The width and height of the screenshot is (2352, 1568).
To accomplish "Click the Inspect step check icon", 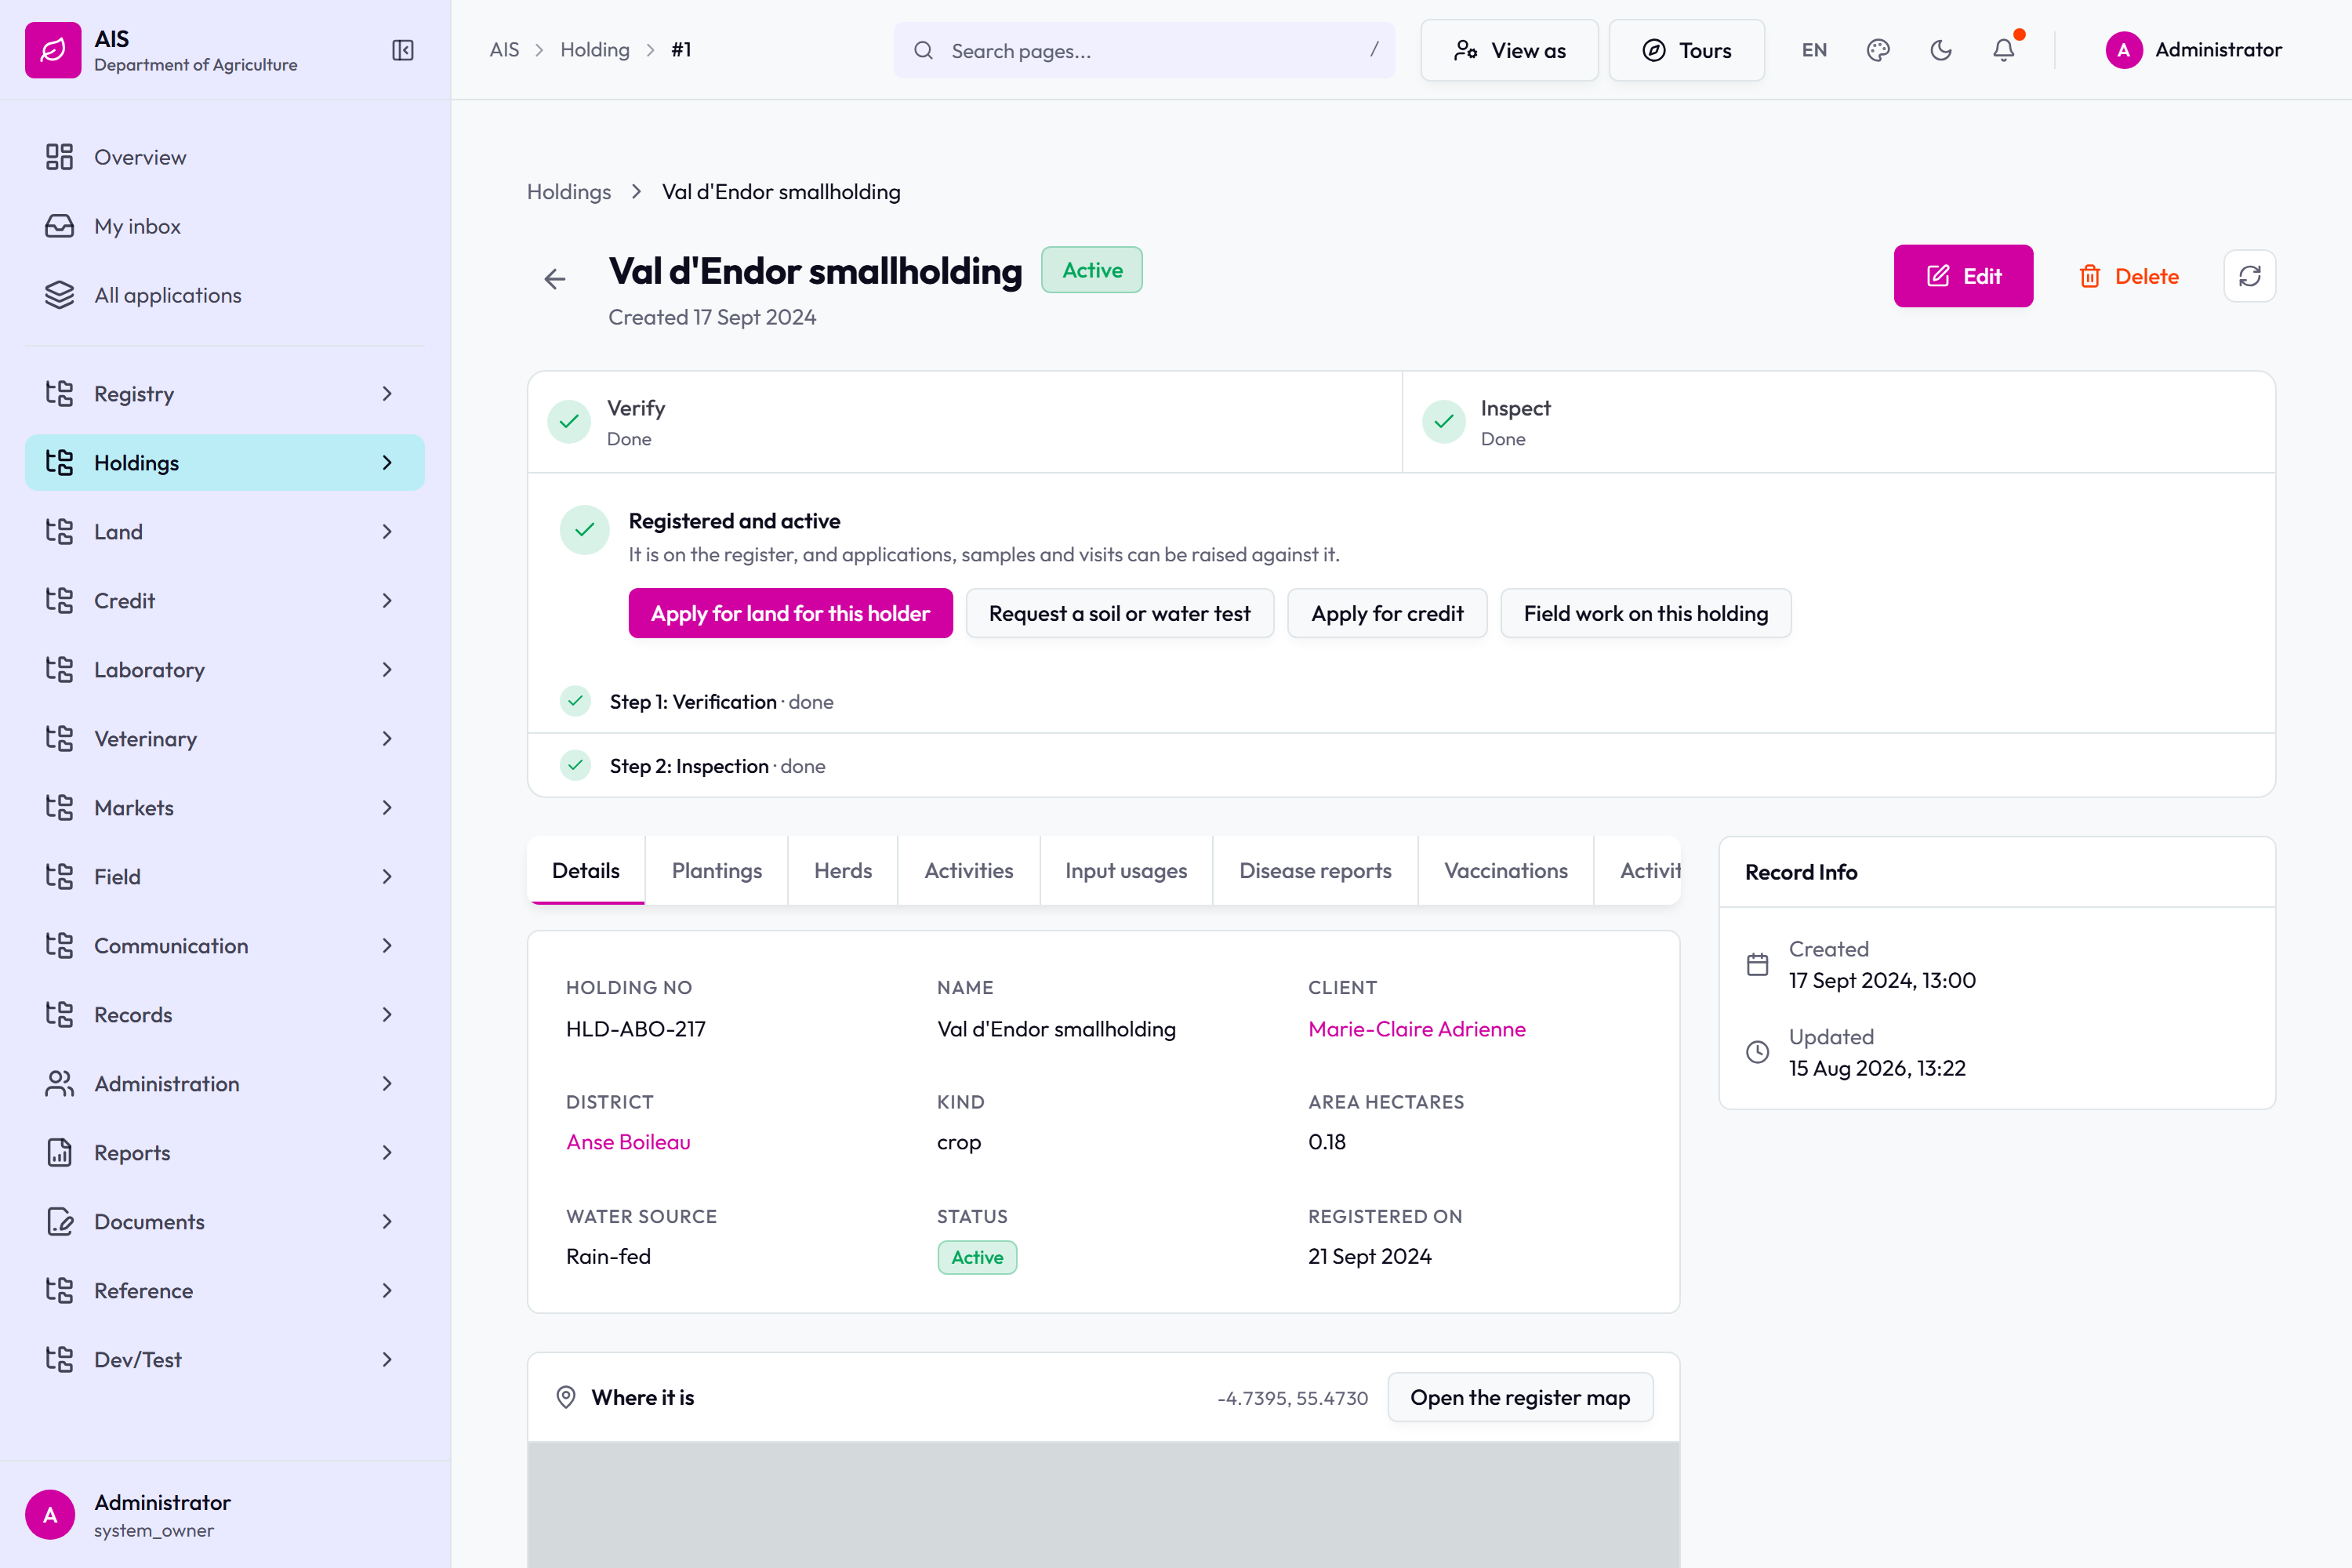I will point(1444,422).
